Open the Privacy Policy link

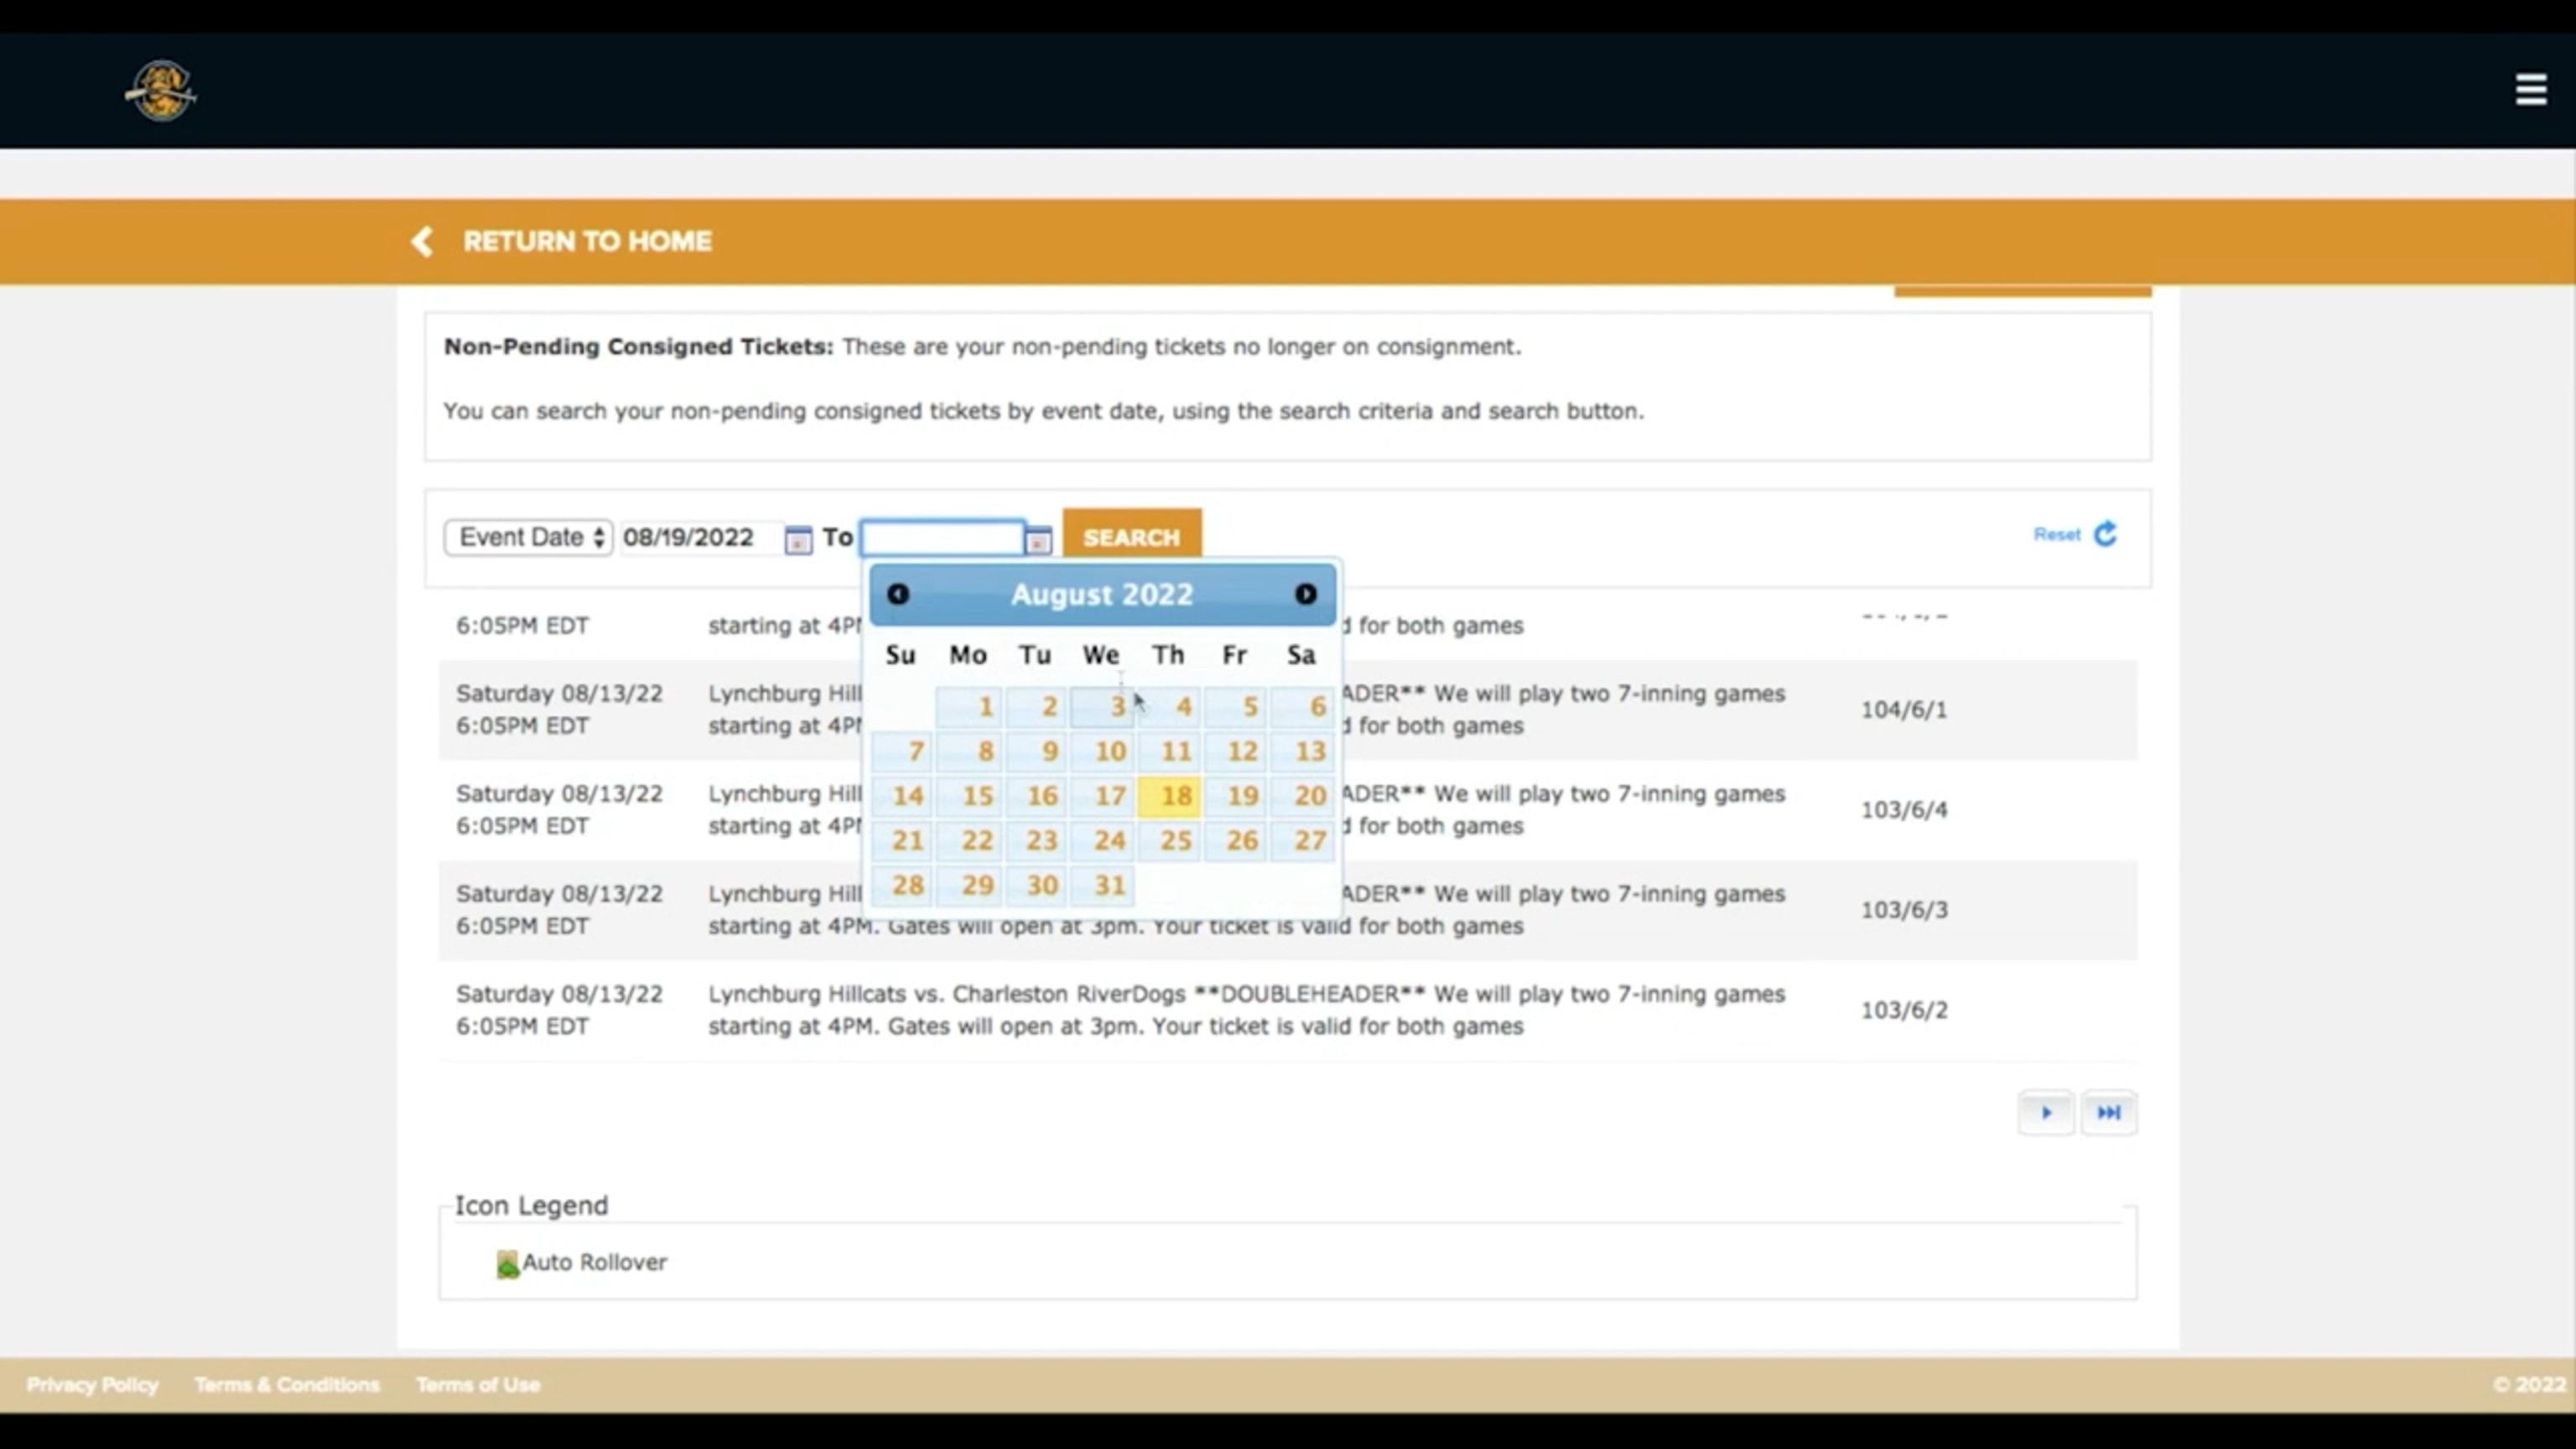[x=92, y=1385]
